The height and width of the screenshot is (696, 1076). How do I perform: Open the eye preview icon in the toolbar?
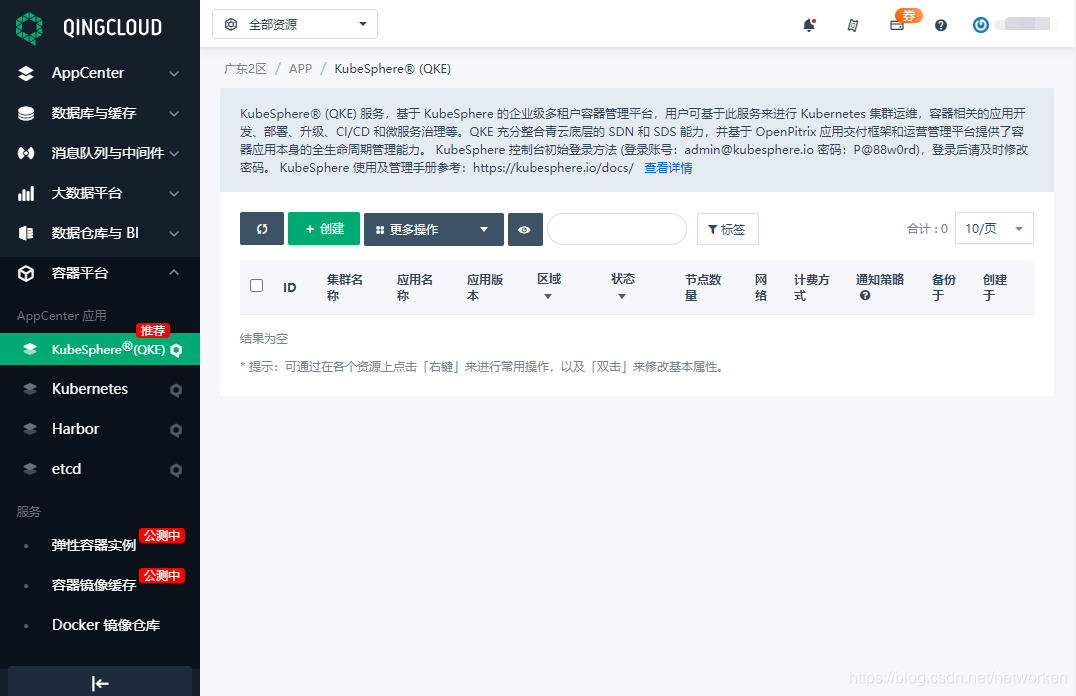tap(525, 228)
